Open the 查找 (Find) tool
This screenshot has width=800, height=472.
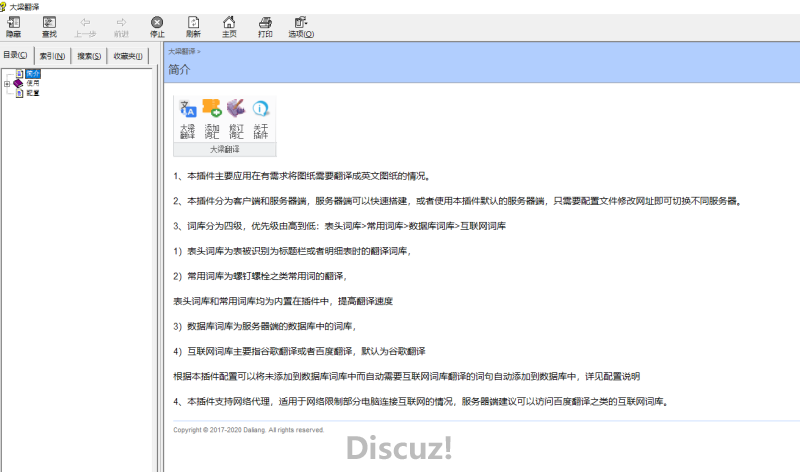49,25
